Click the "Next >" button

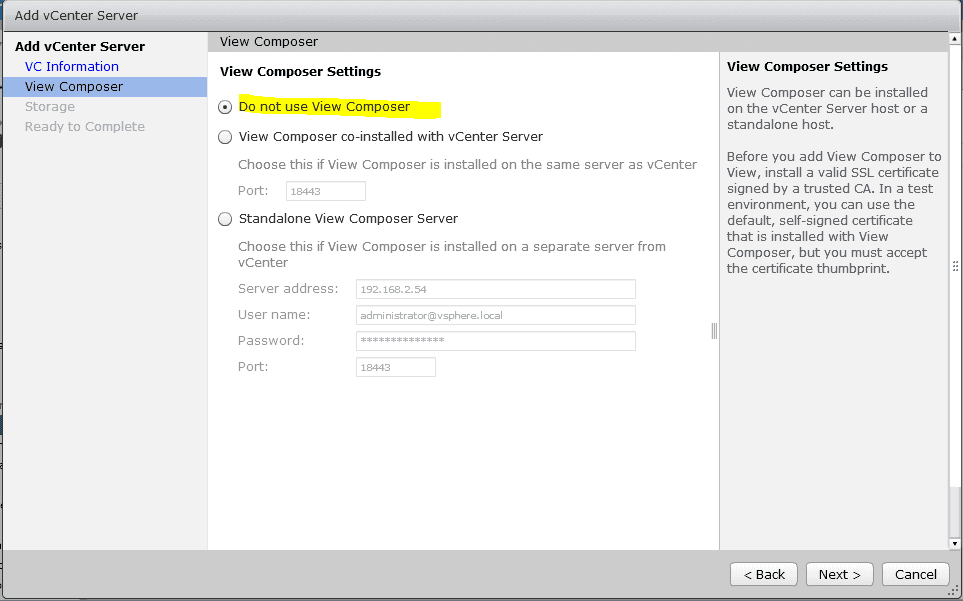(839, 574)
